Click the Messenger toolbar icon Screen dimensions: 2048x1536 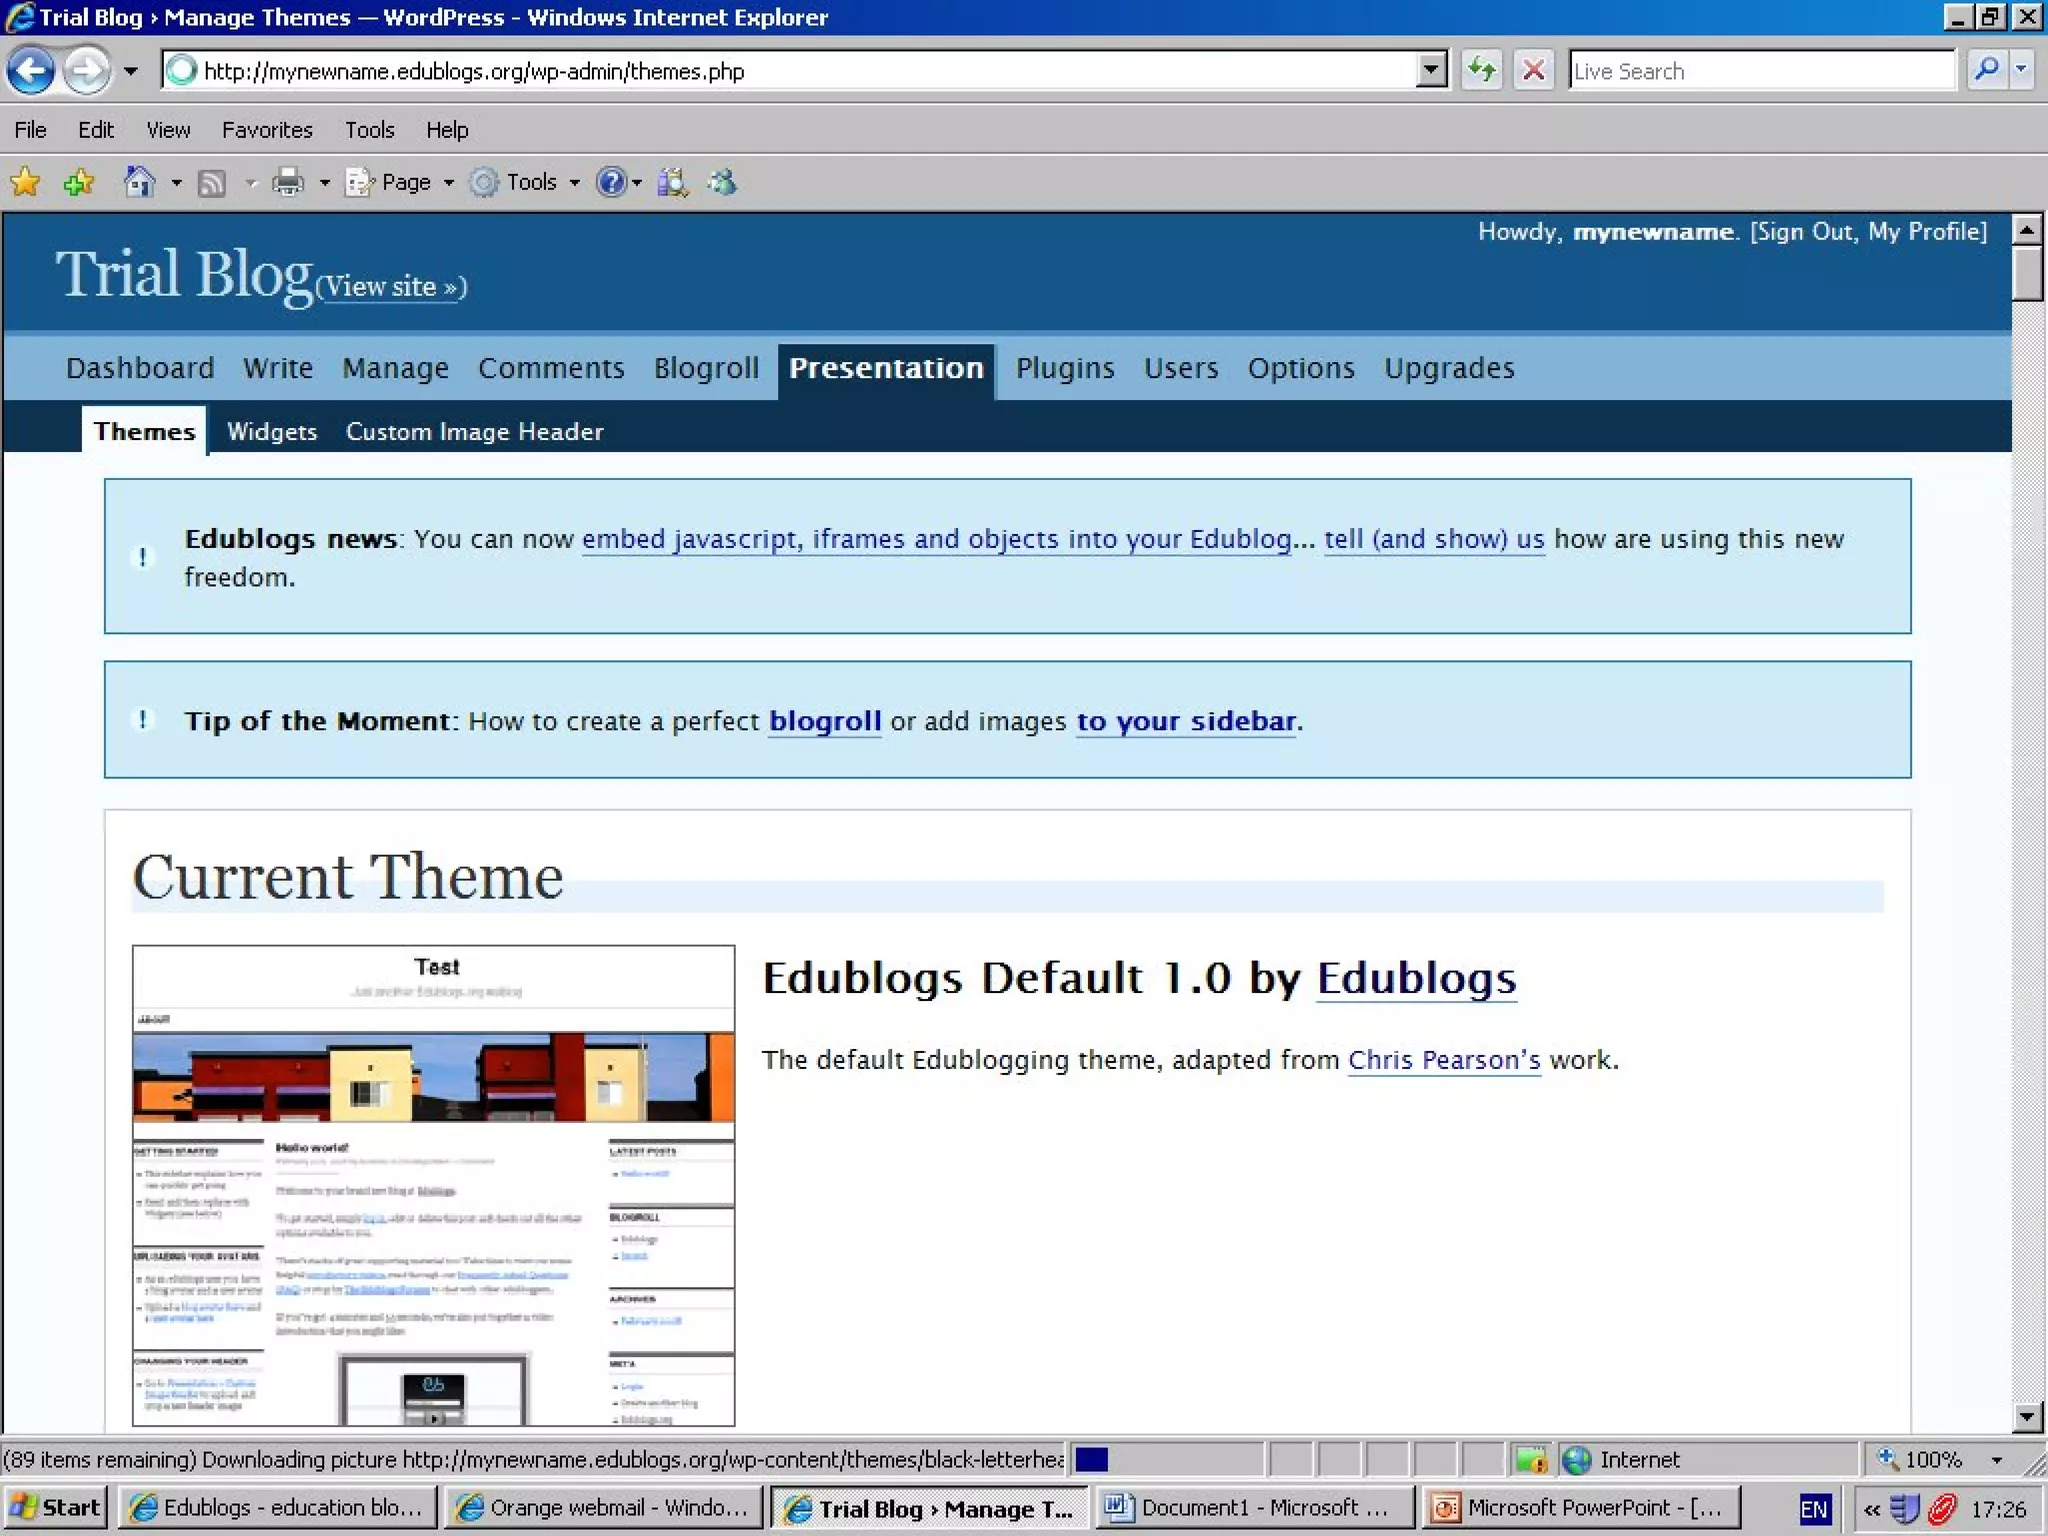click(722, 182)
